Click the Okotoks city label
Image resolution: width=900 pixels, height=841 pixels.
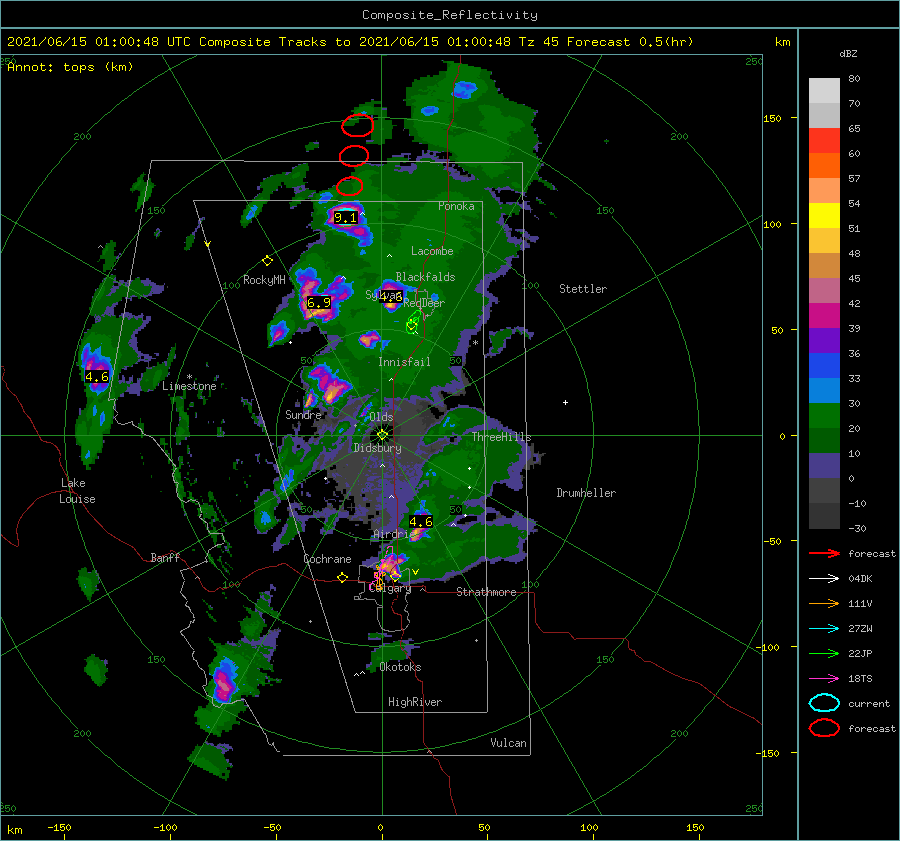400,667
